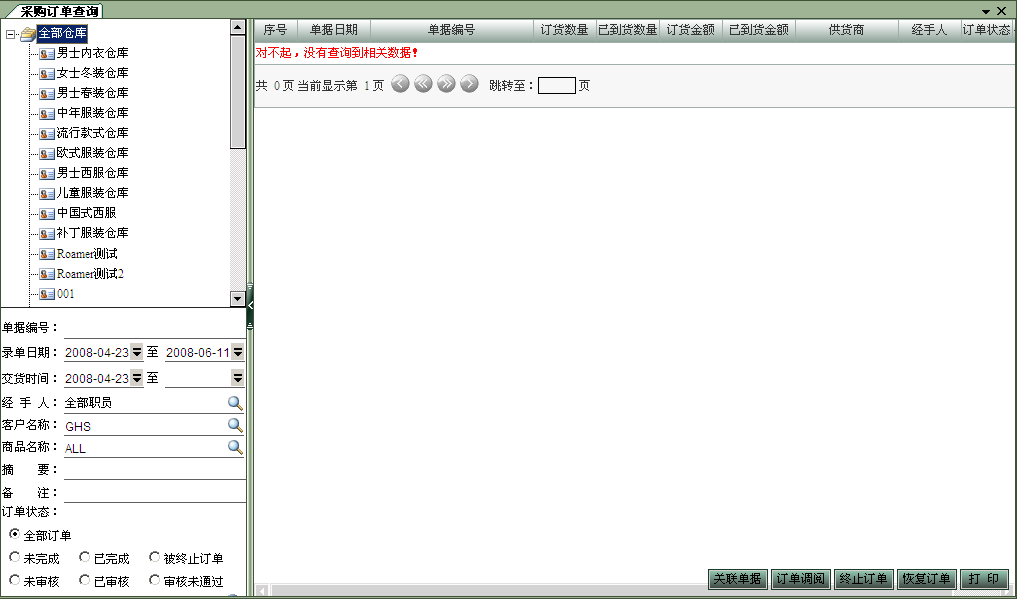Open 交货时间 end date dropdown
The image size is (1017, 599).
237,378
